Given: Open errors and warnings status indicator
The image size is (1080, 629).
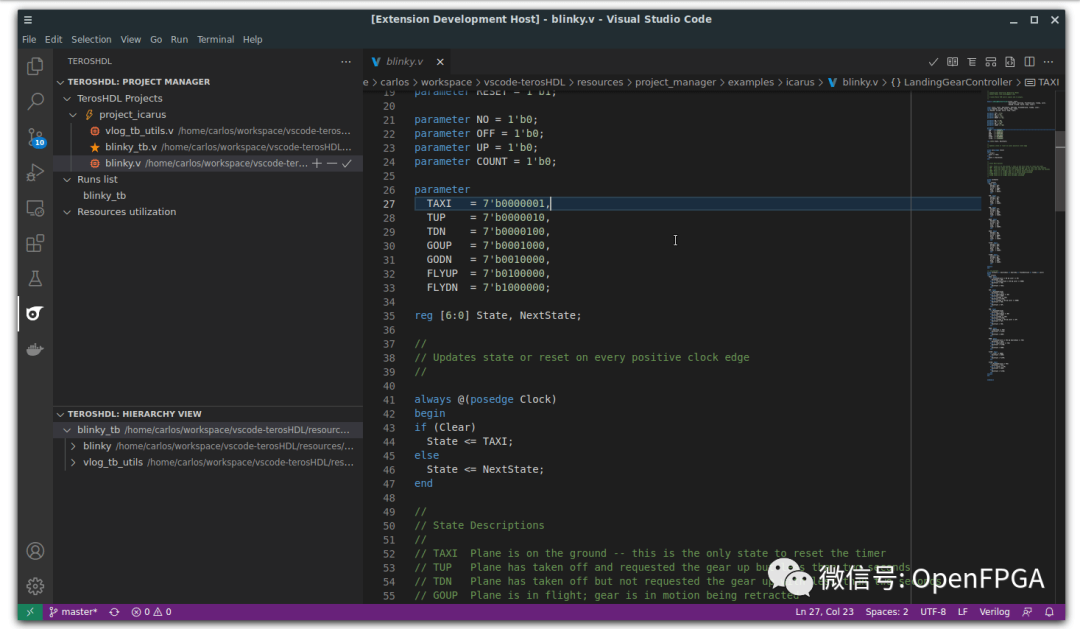Looking at the screenshot, I should (x=152, y=612).
